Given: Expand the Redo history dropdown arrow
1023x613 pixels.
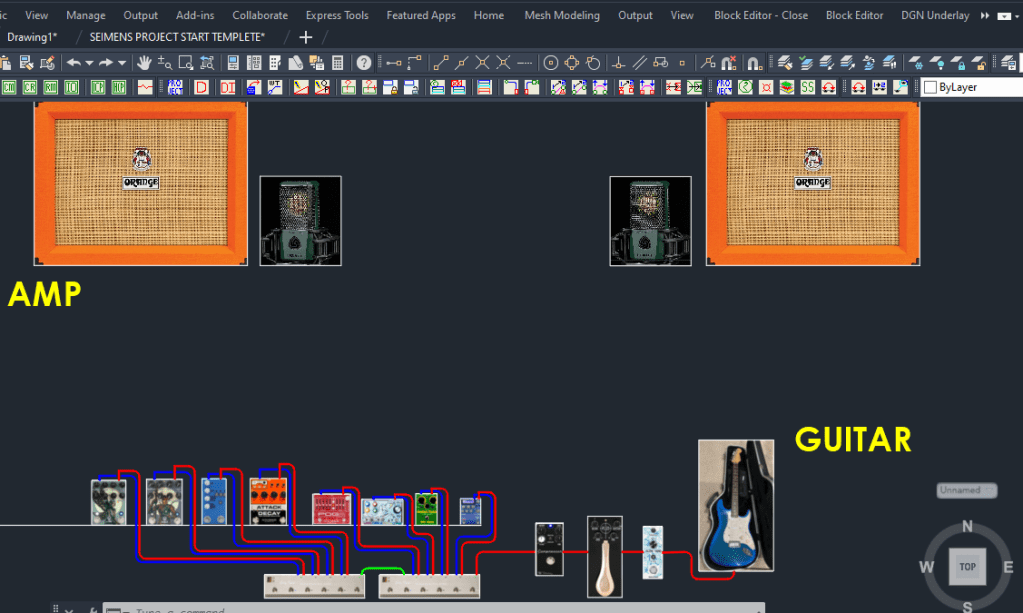Looking at the screenshot, I should (x=122, y=63).
